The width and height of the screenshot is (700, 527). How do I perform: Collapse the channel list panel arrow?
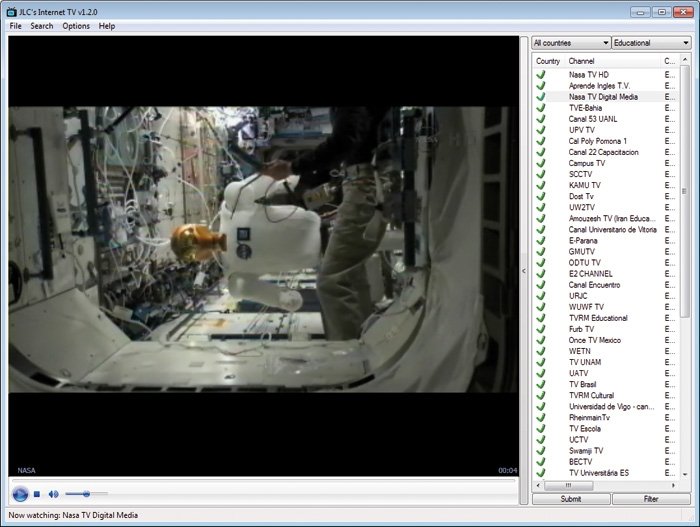(x=524, y=271)
